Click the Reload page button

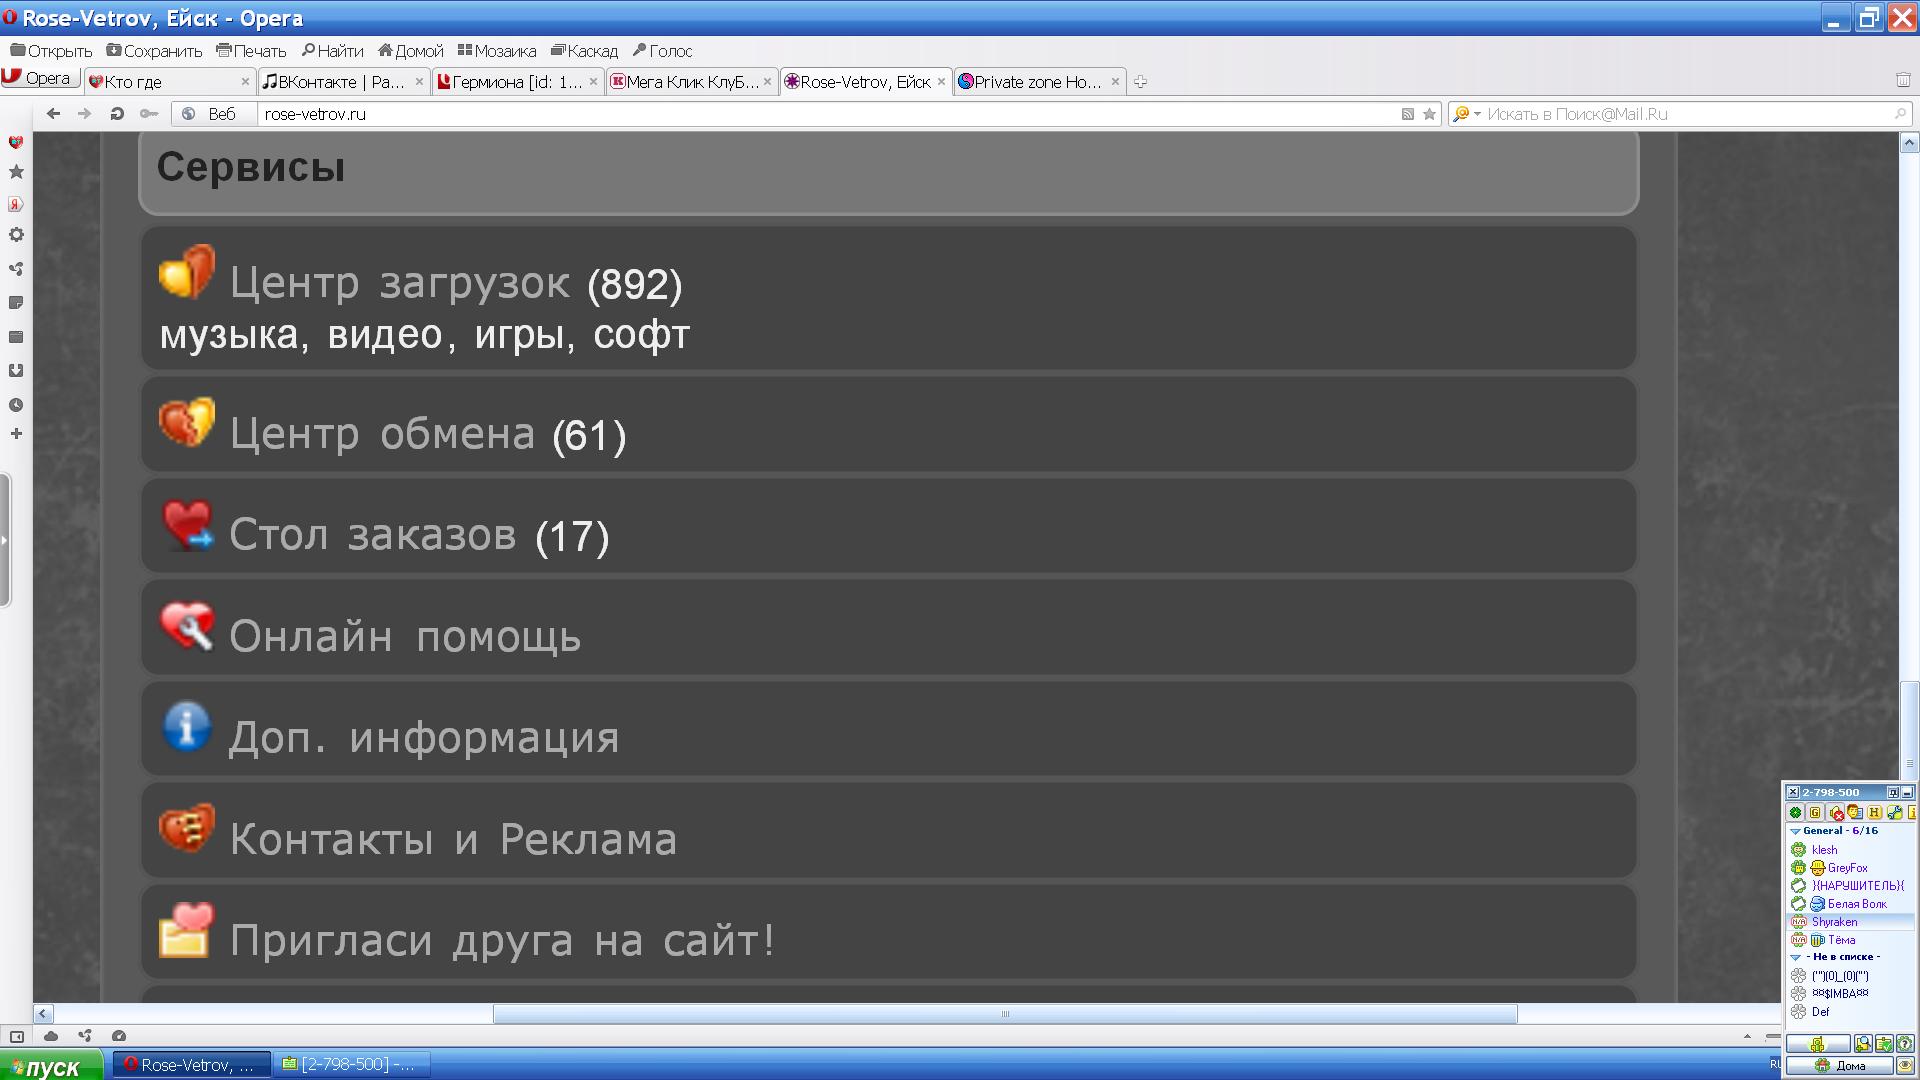point(117,114)
